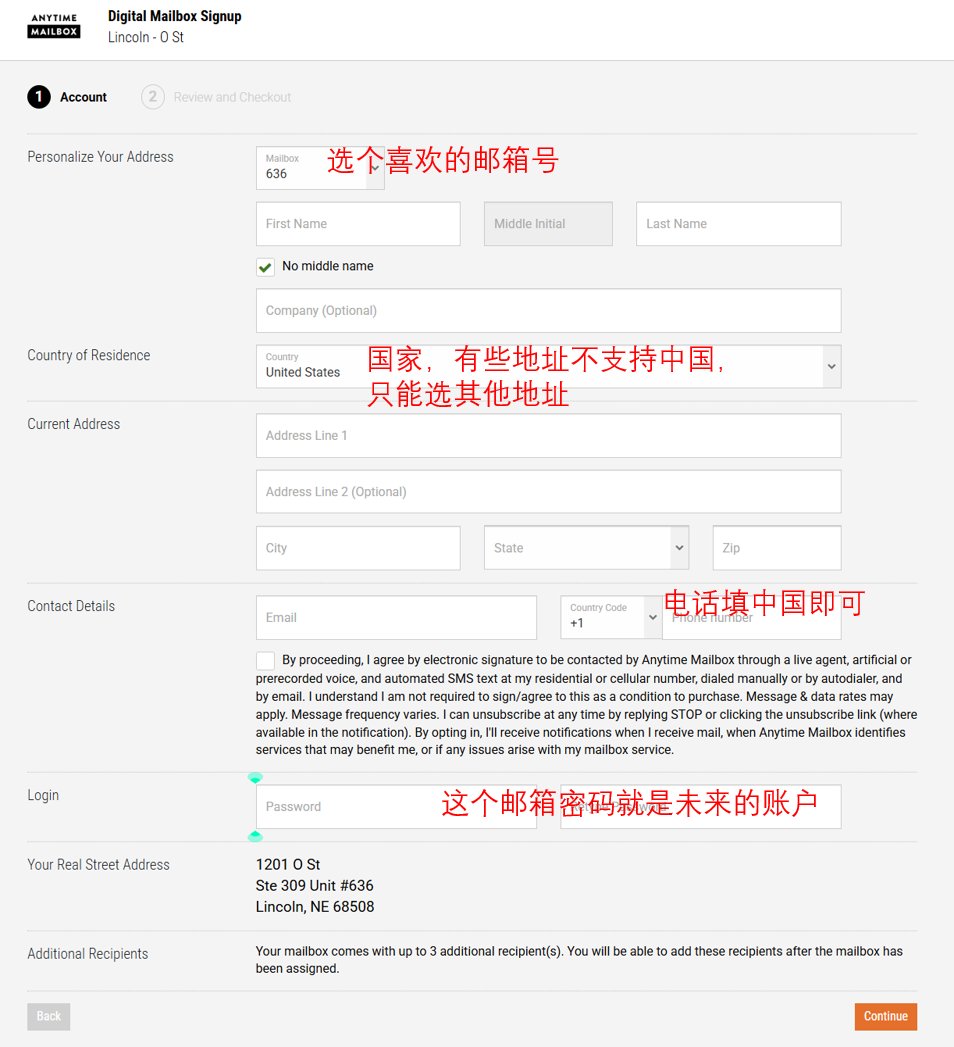Click the 'Additional Recipients' label
Viewport: 954px width, 1047px height.
[x=87, y=954]
